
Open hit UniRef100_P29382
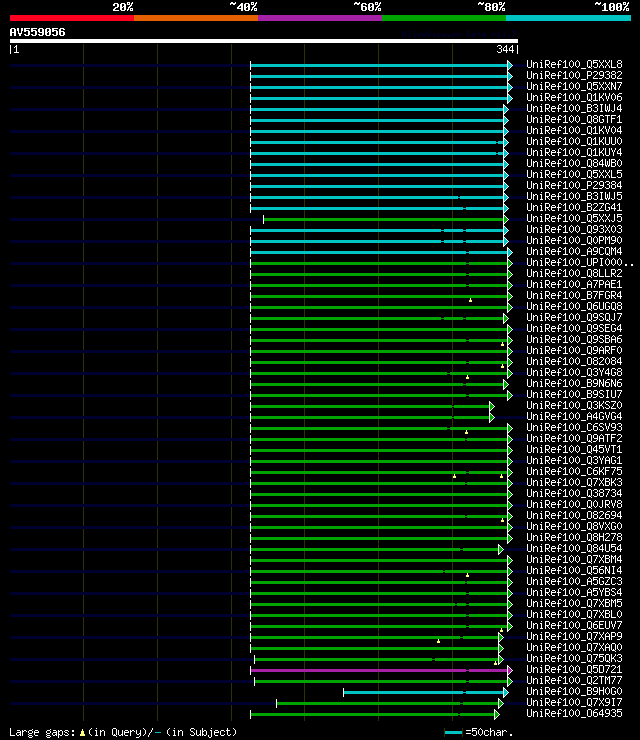574,75
